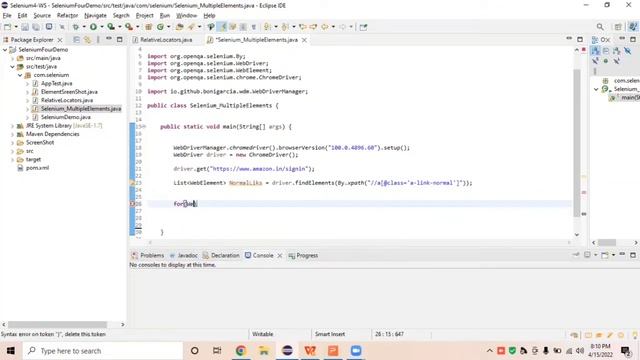Switch to the Declaration tab
The height and width of the screenshot is (360, 640).
pos(221,256)
